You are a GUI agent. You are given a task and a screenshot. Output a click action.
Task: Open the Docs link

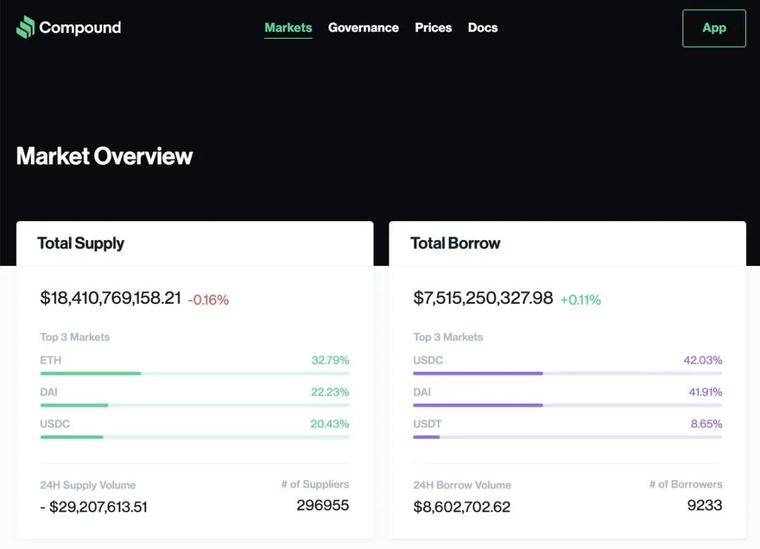483,28
